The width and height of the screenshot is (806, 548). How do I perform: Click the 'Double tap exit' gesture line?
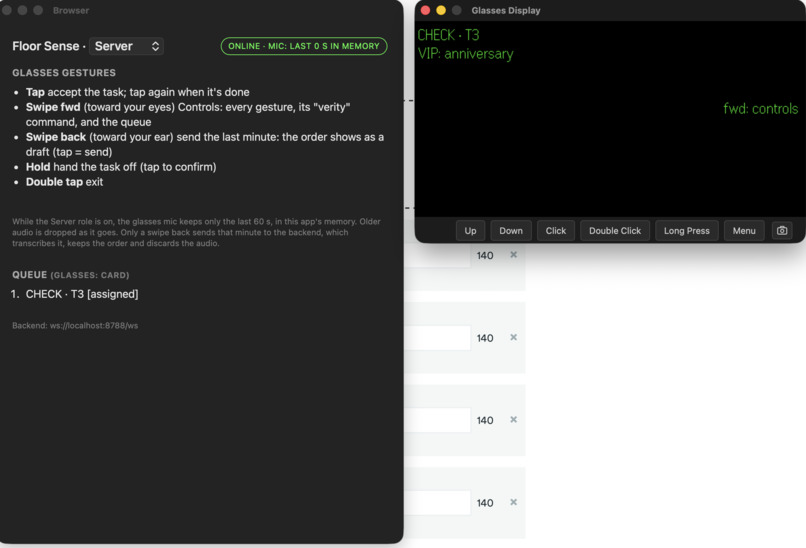(64, 182)
